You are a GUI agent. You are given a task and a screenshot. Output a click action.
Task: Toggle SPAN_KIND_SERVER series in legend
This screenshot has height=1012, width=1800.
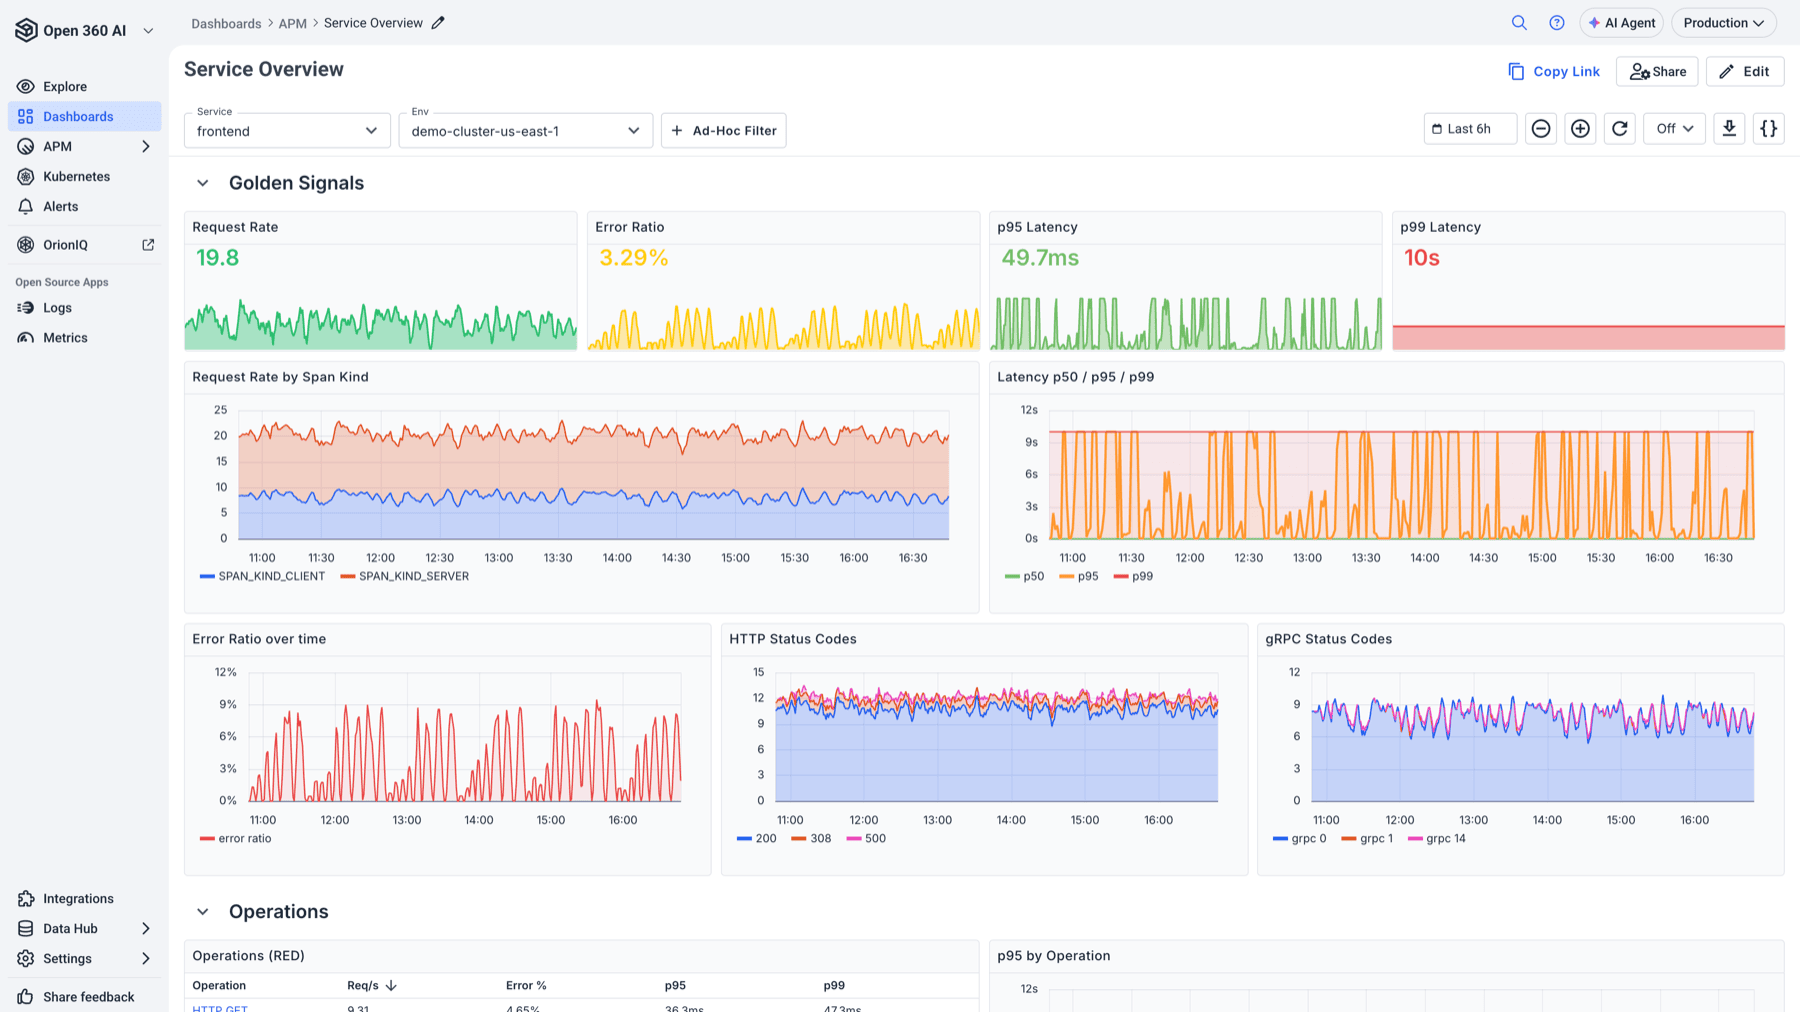pos(404,577)
